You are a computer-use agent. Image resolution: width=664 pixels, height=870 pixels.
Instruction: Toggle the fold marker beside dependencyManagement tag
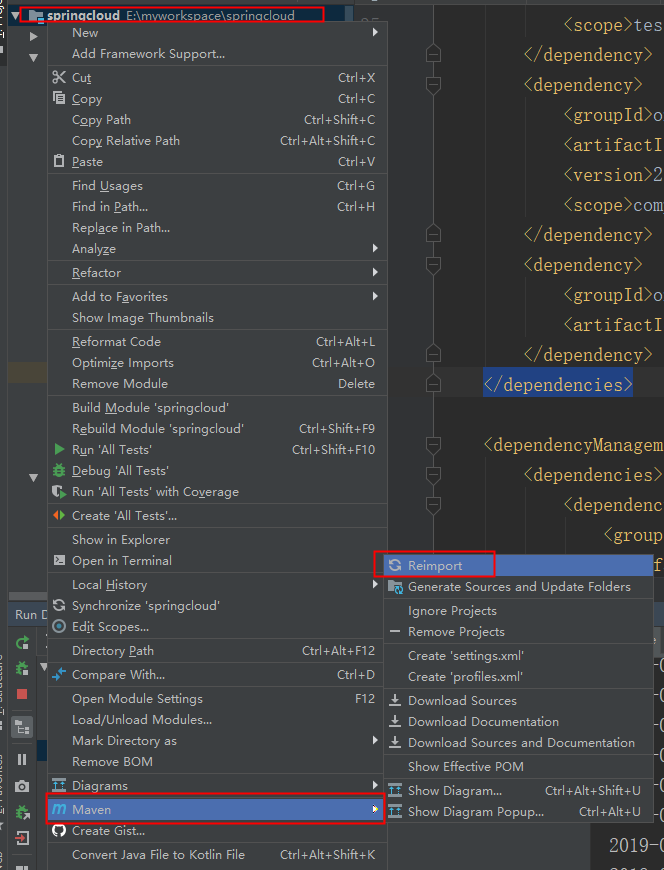point(433,445)
